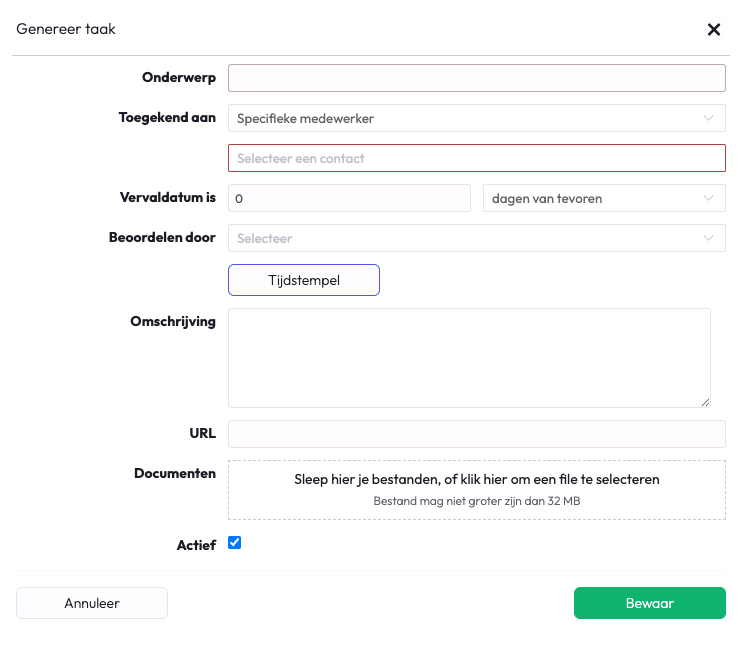The height and width of the screenshot is (646, 742).
Task: Click the Onderwerp text field
Action: coord(476,78)
